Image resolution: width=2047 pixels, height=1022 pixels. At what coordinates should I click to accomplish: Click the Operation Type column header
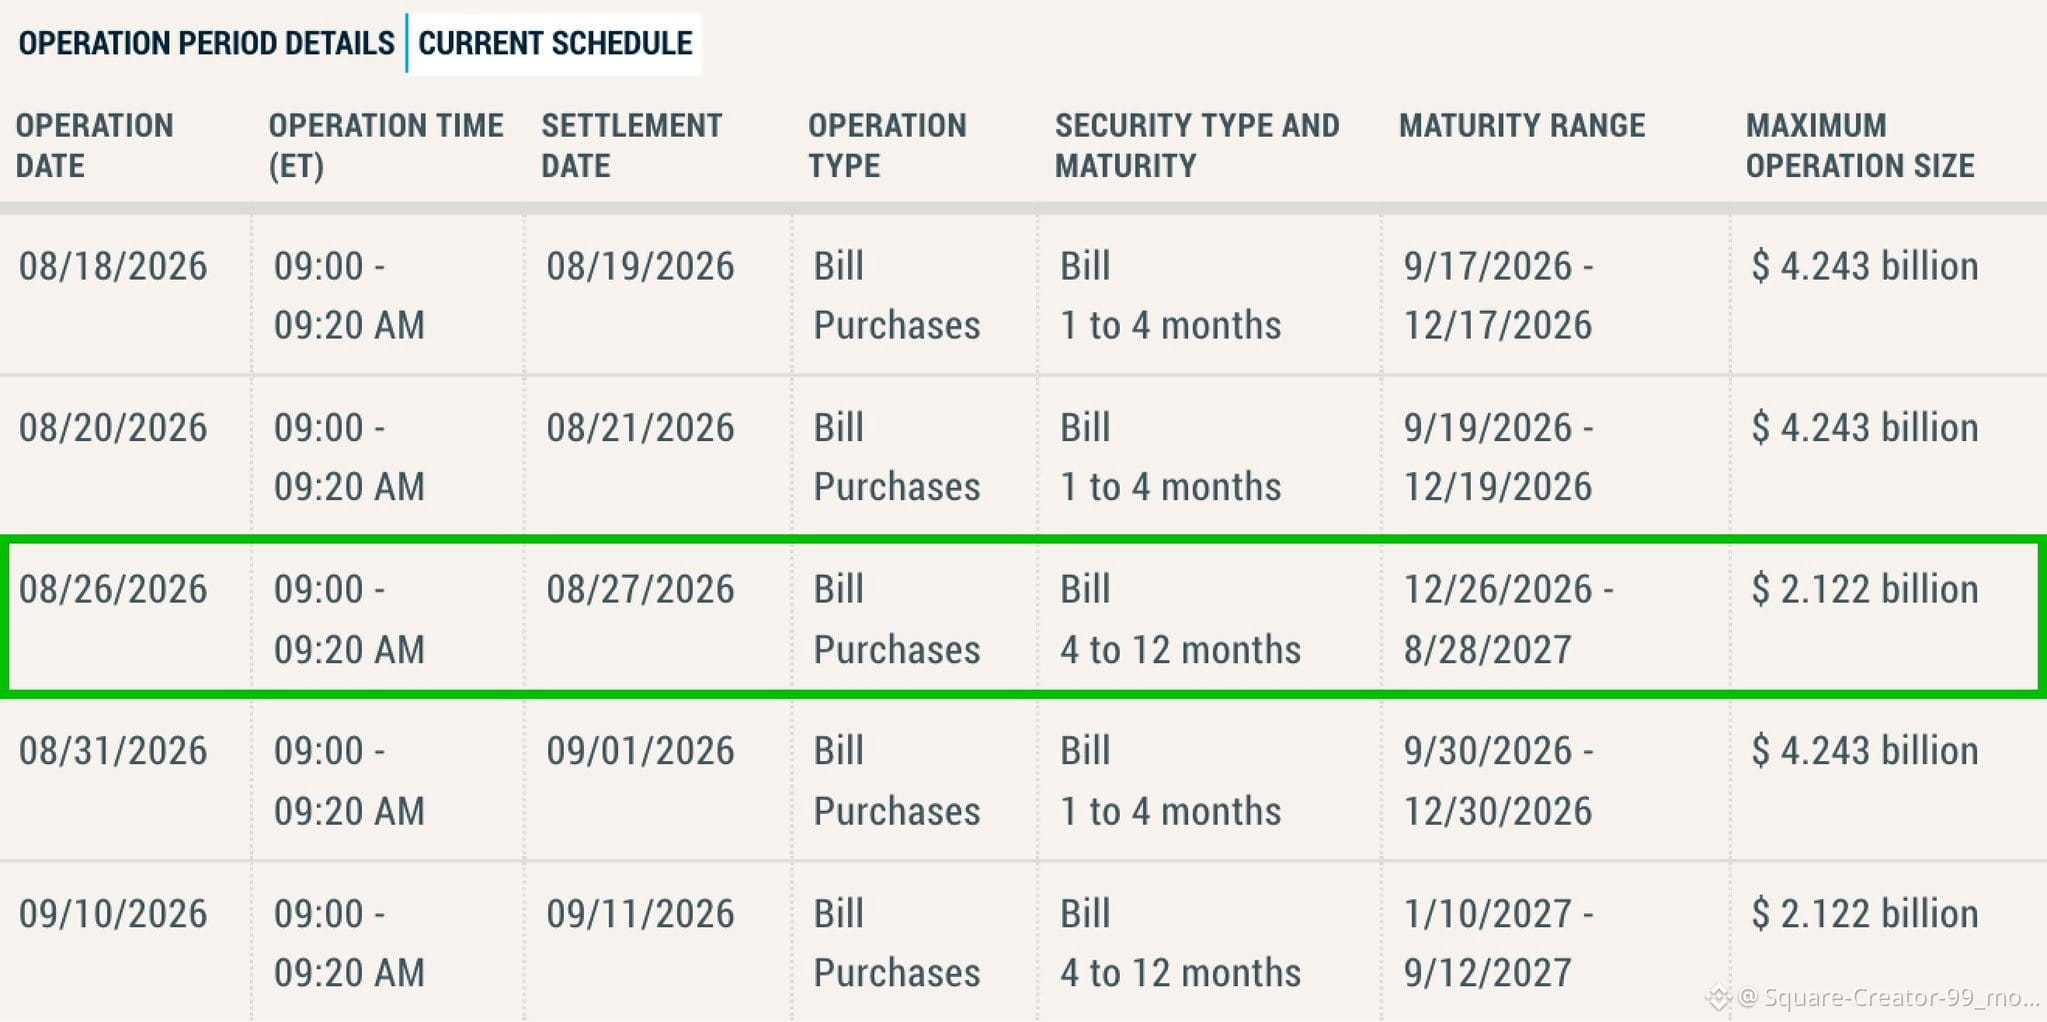887,145
